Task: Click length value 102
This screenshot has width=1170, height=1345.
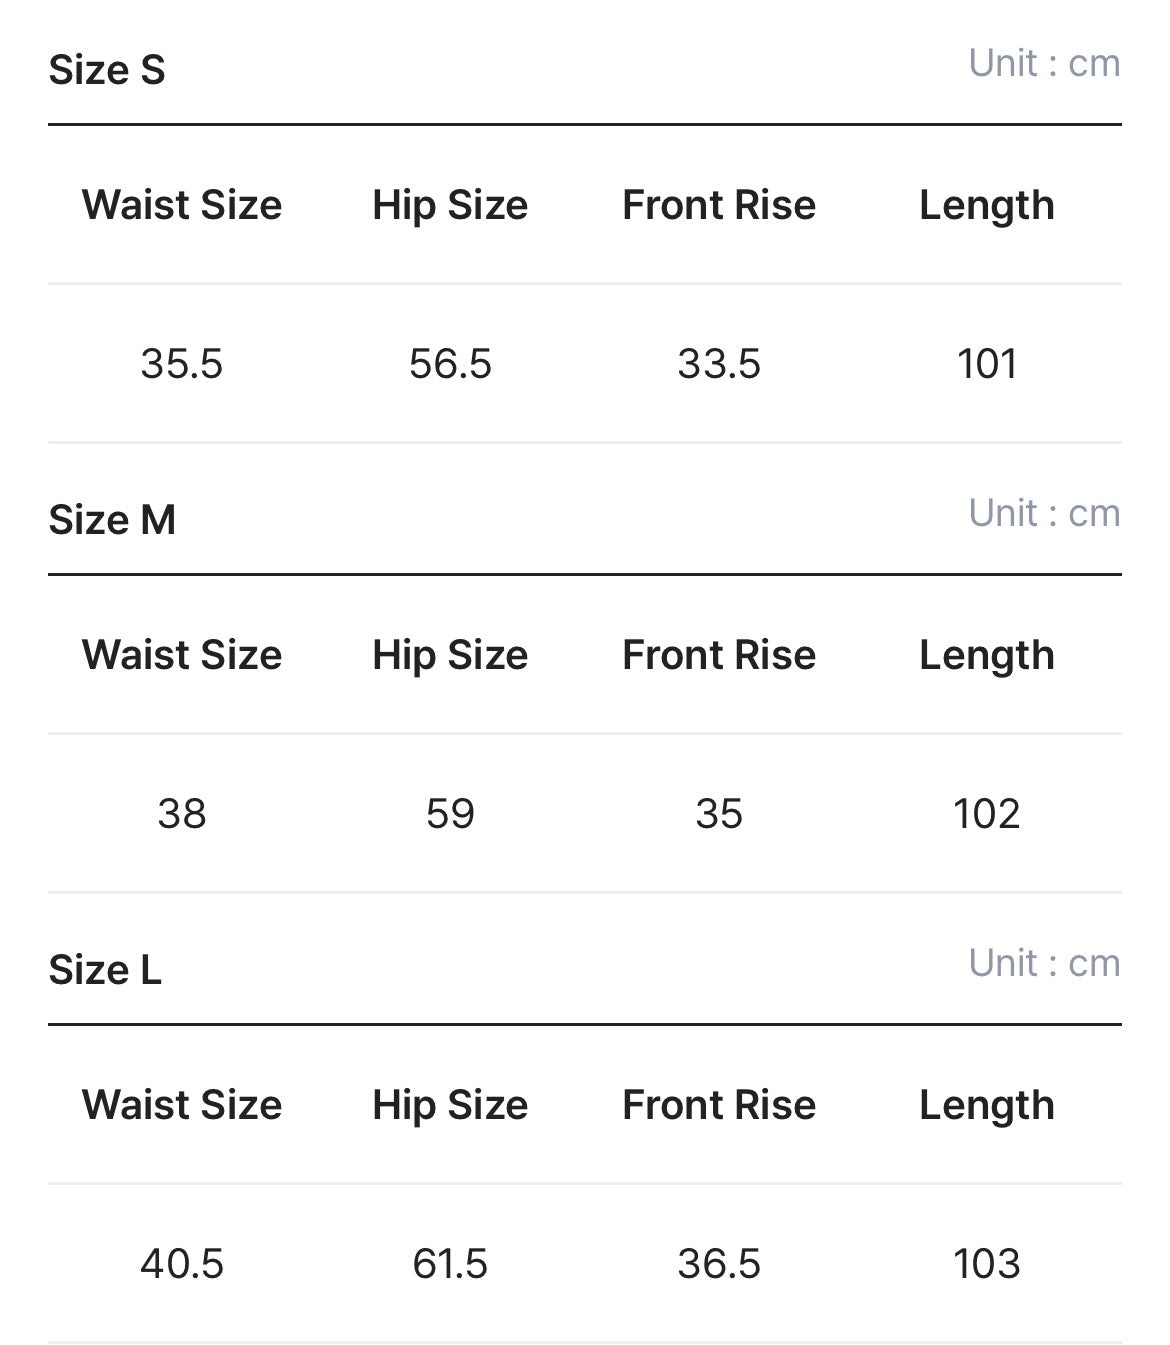Action: (x=987, y=814)
